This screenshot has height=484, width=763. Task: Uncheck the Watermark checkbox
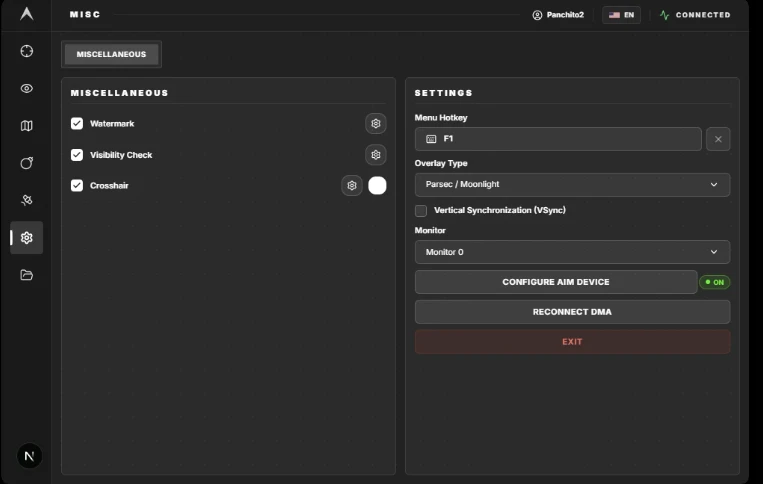tap(77, 124)
